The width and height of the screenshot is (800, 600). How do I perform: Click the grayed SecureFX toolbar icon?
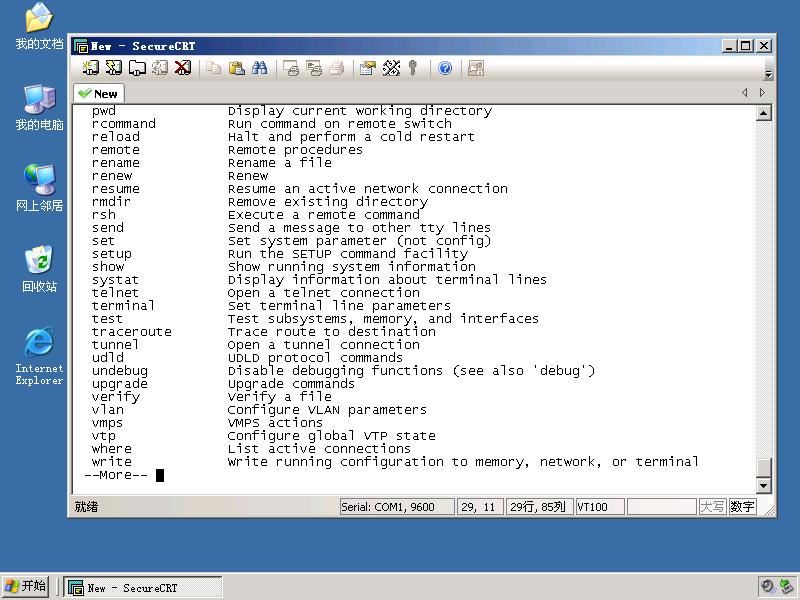(476, 68)
